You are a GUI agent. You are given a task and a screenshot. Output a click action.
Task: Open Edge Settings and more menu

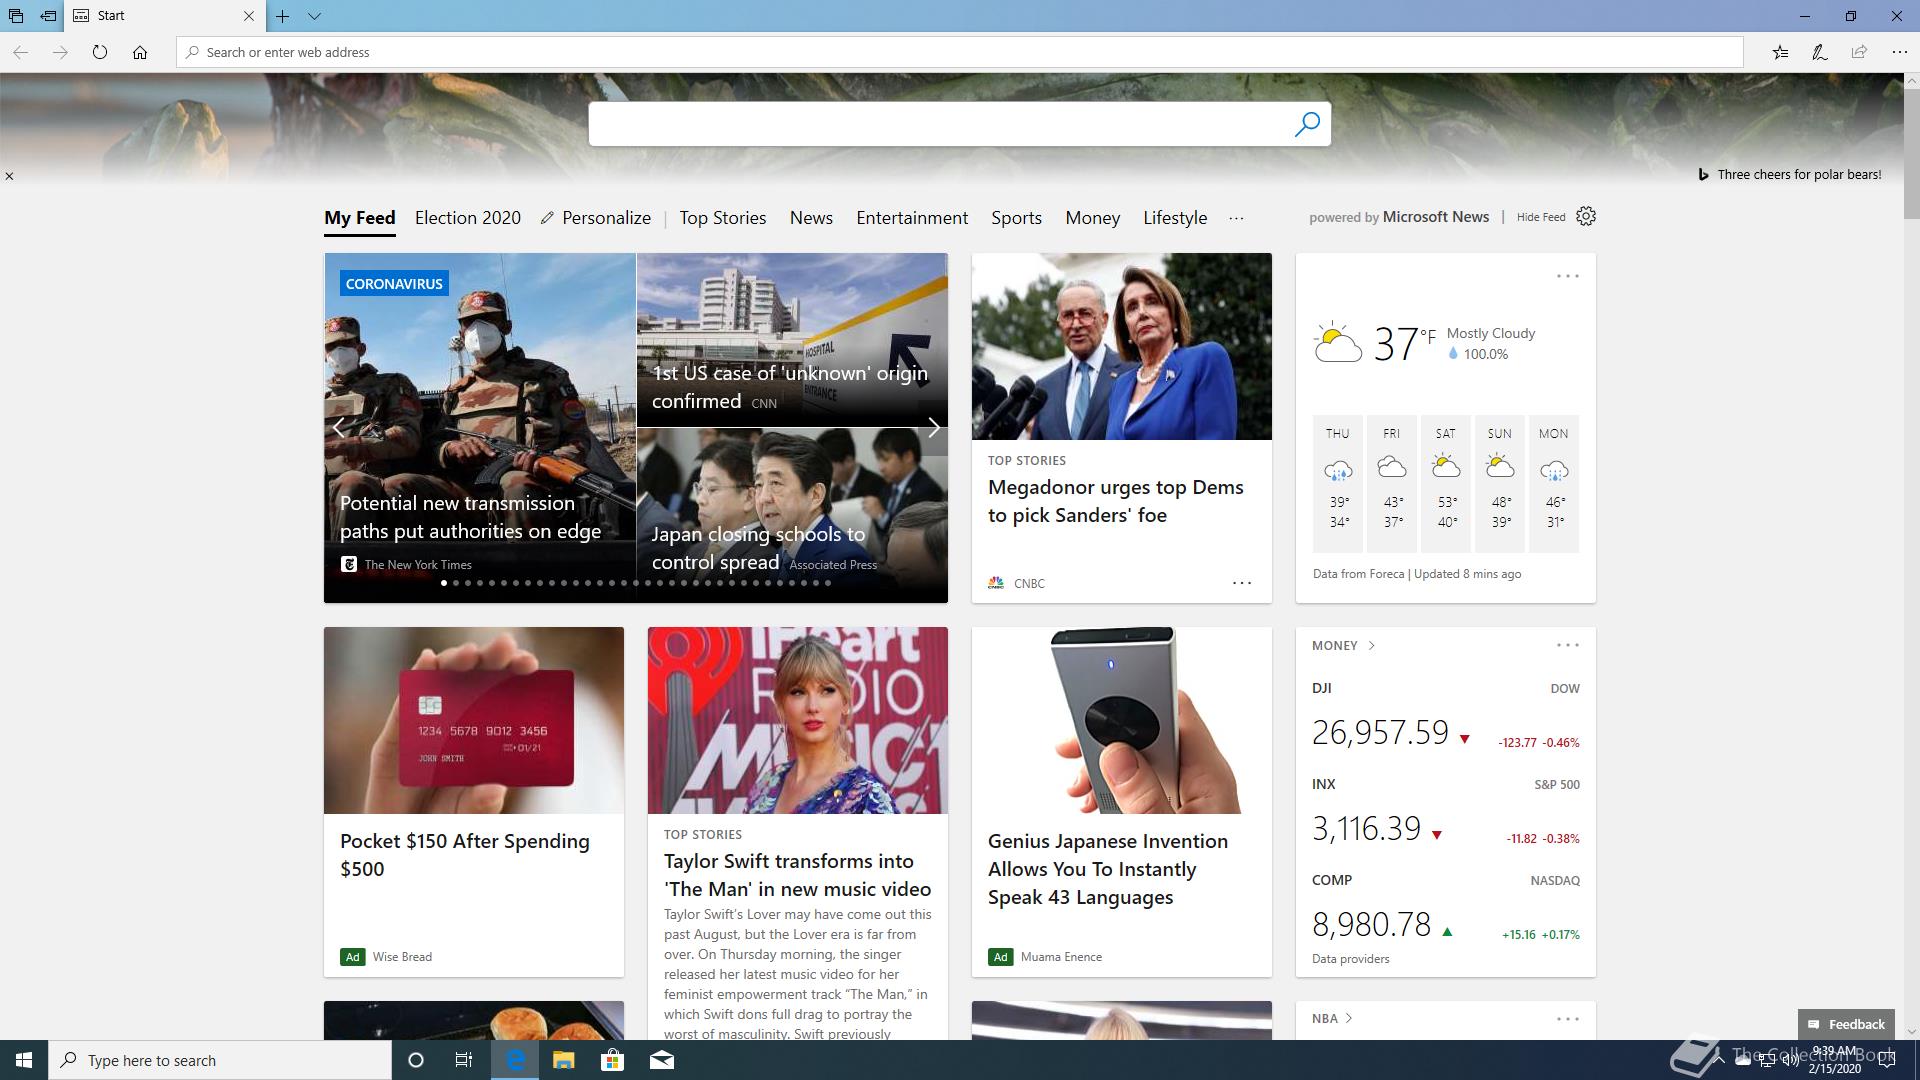click(1899, 52)
